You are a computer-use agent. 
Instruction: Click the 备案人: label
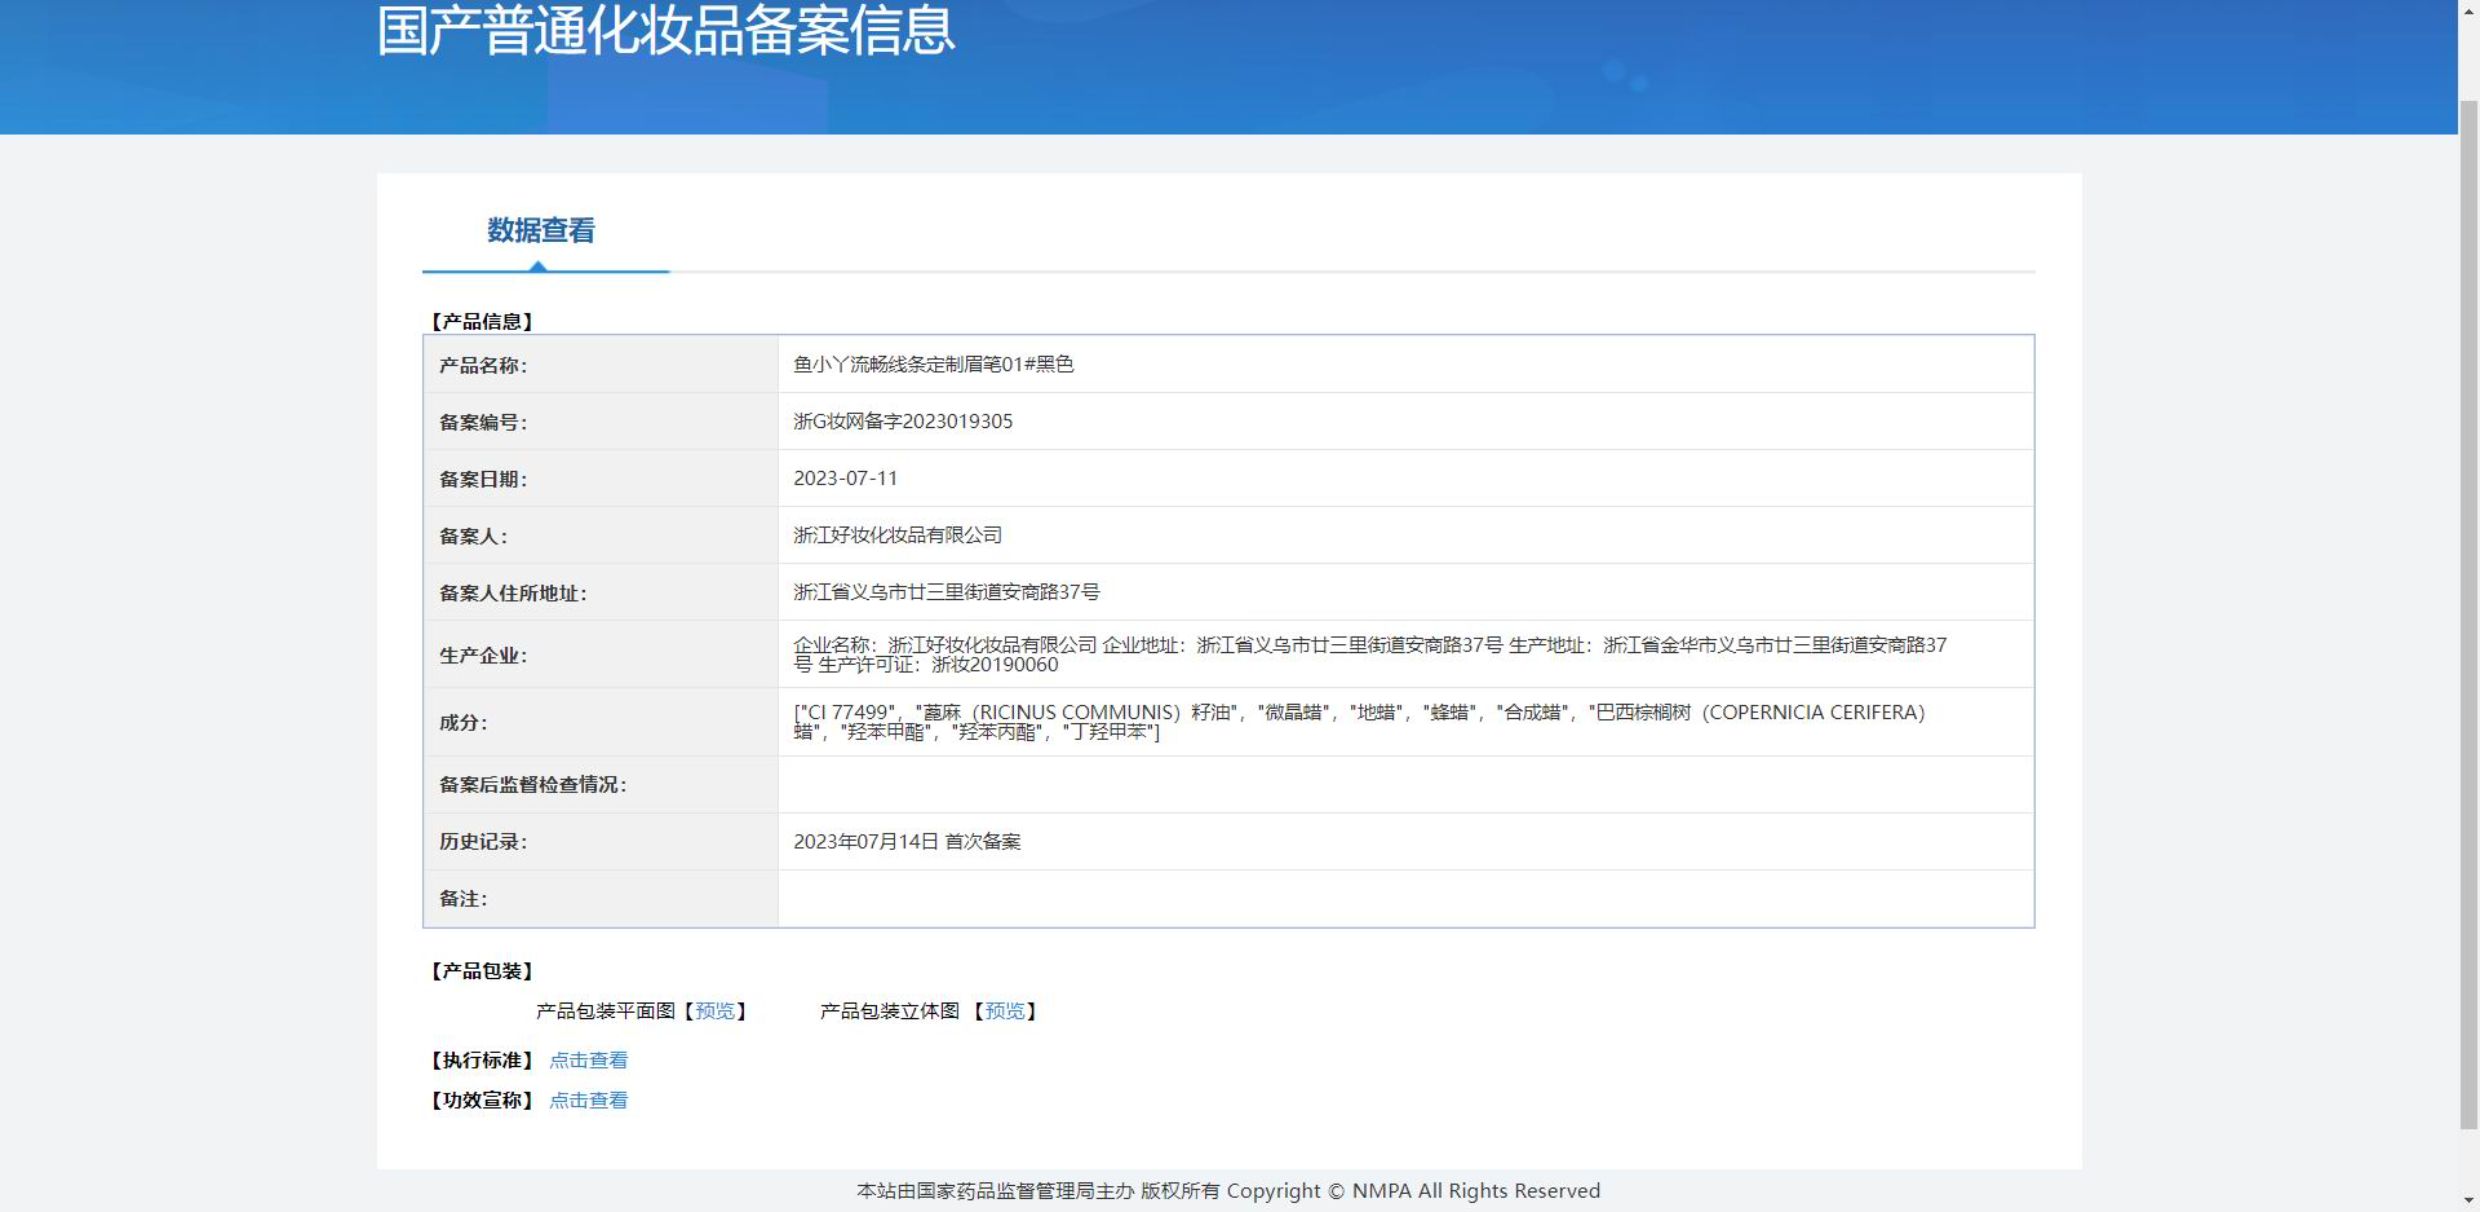tap(473, 536)
